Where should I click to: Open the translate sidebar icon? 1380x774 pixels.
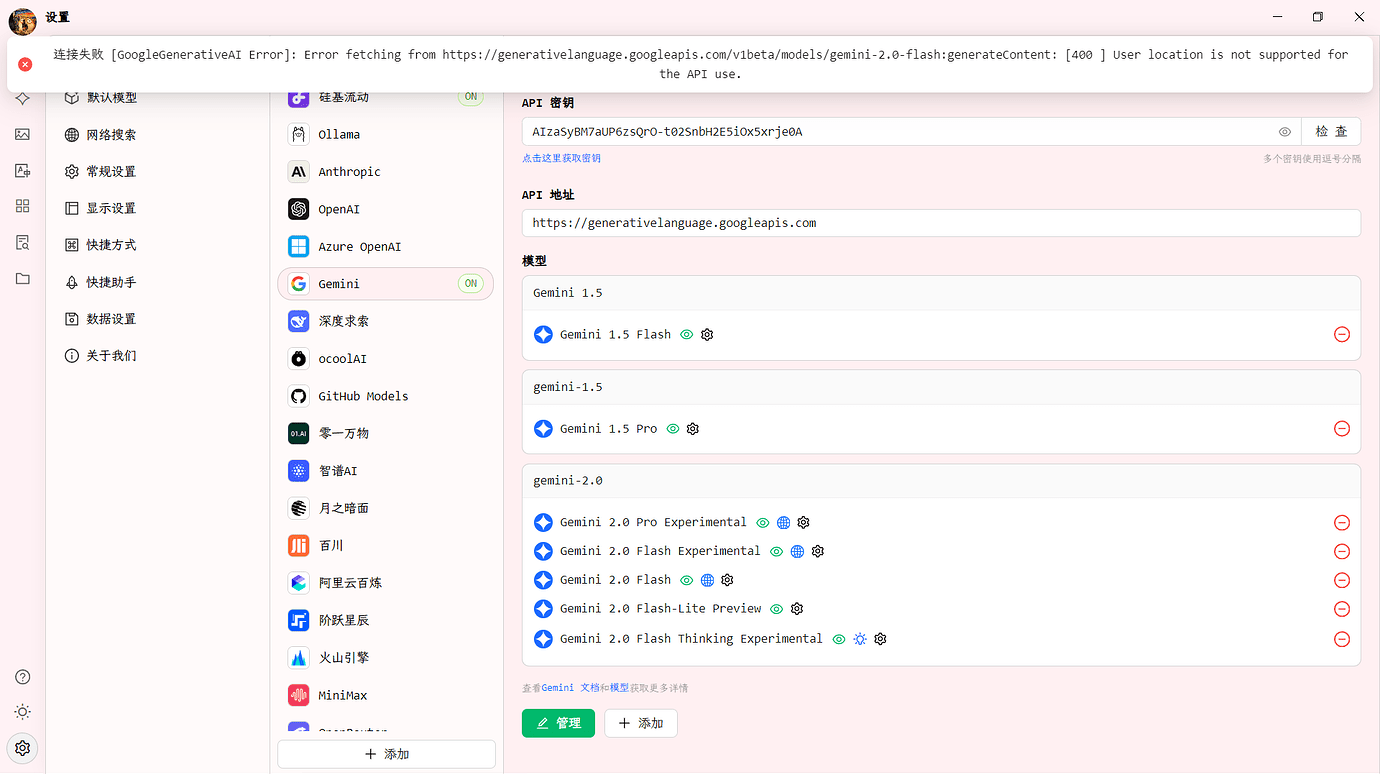(22, 170)
